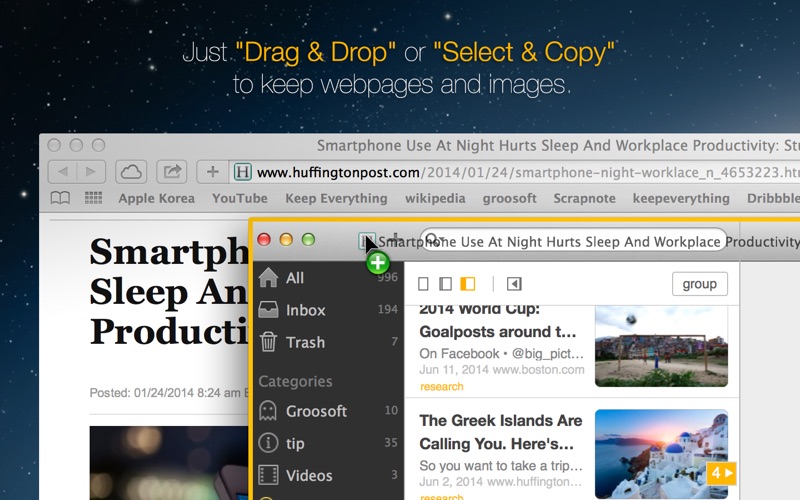Viewport: 800px width, 500px height.
Task: Click the Trash bin icon
Action: [x=268, y=341]
